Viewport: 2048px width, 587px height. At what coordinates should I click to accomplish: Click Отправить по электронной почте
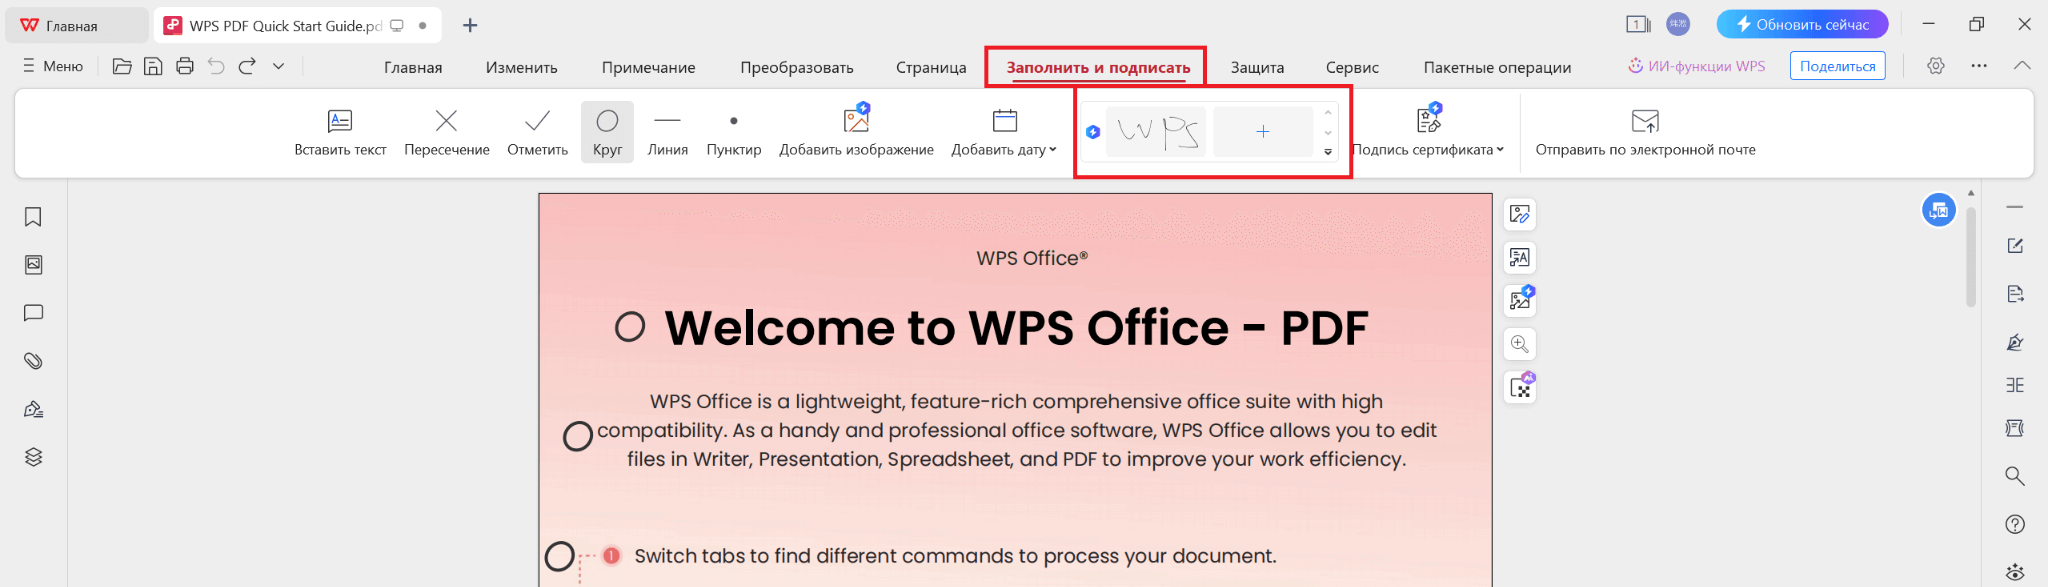[1645, 133]
